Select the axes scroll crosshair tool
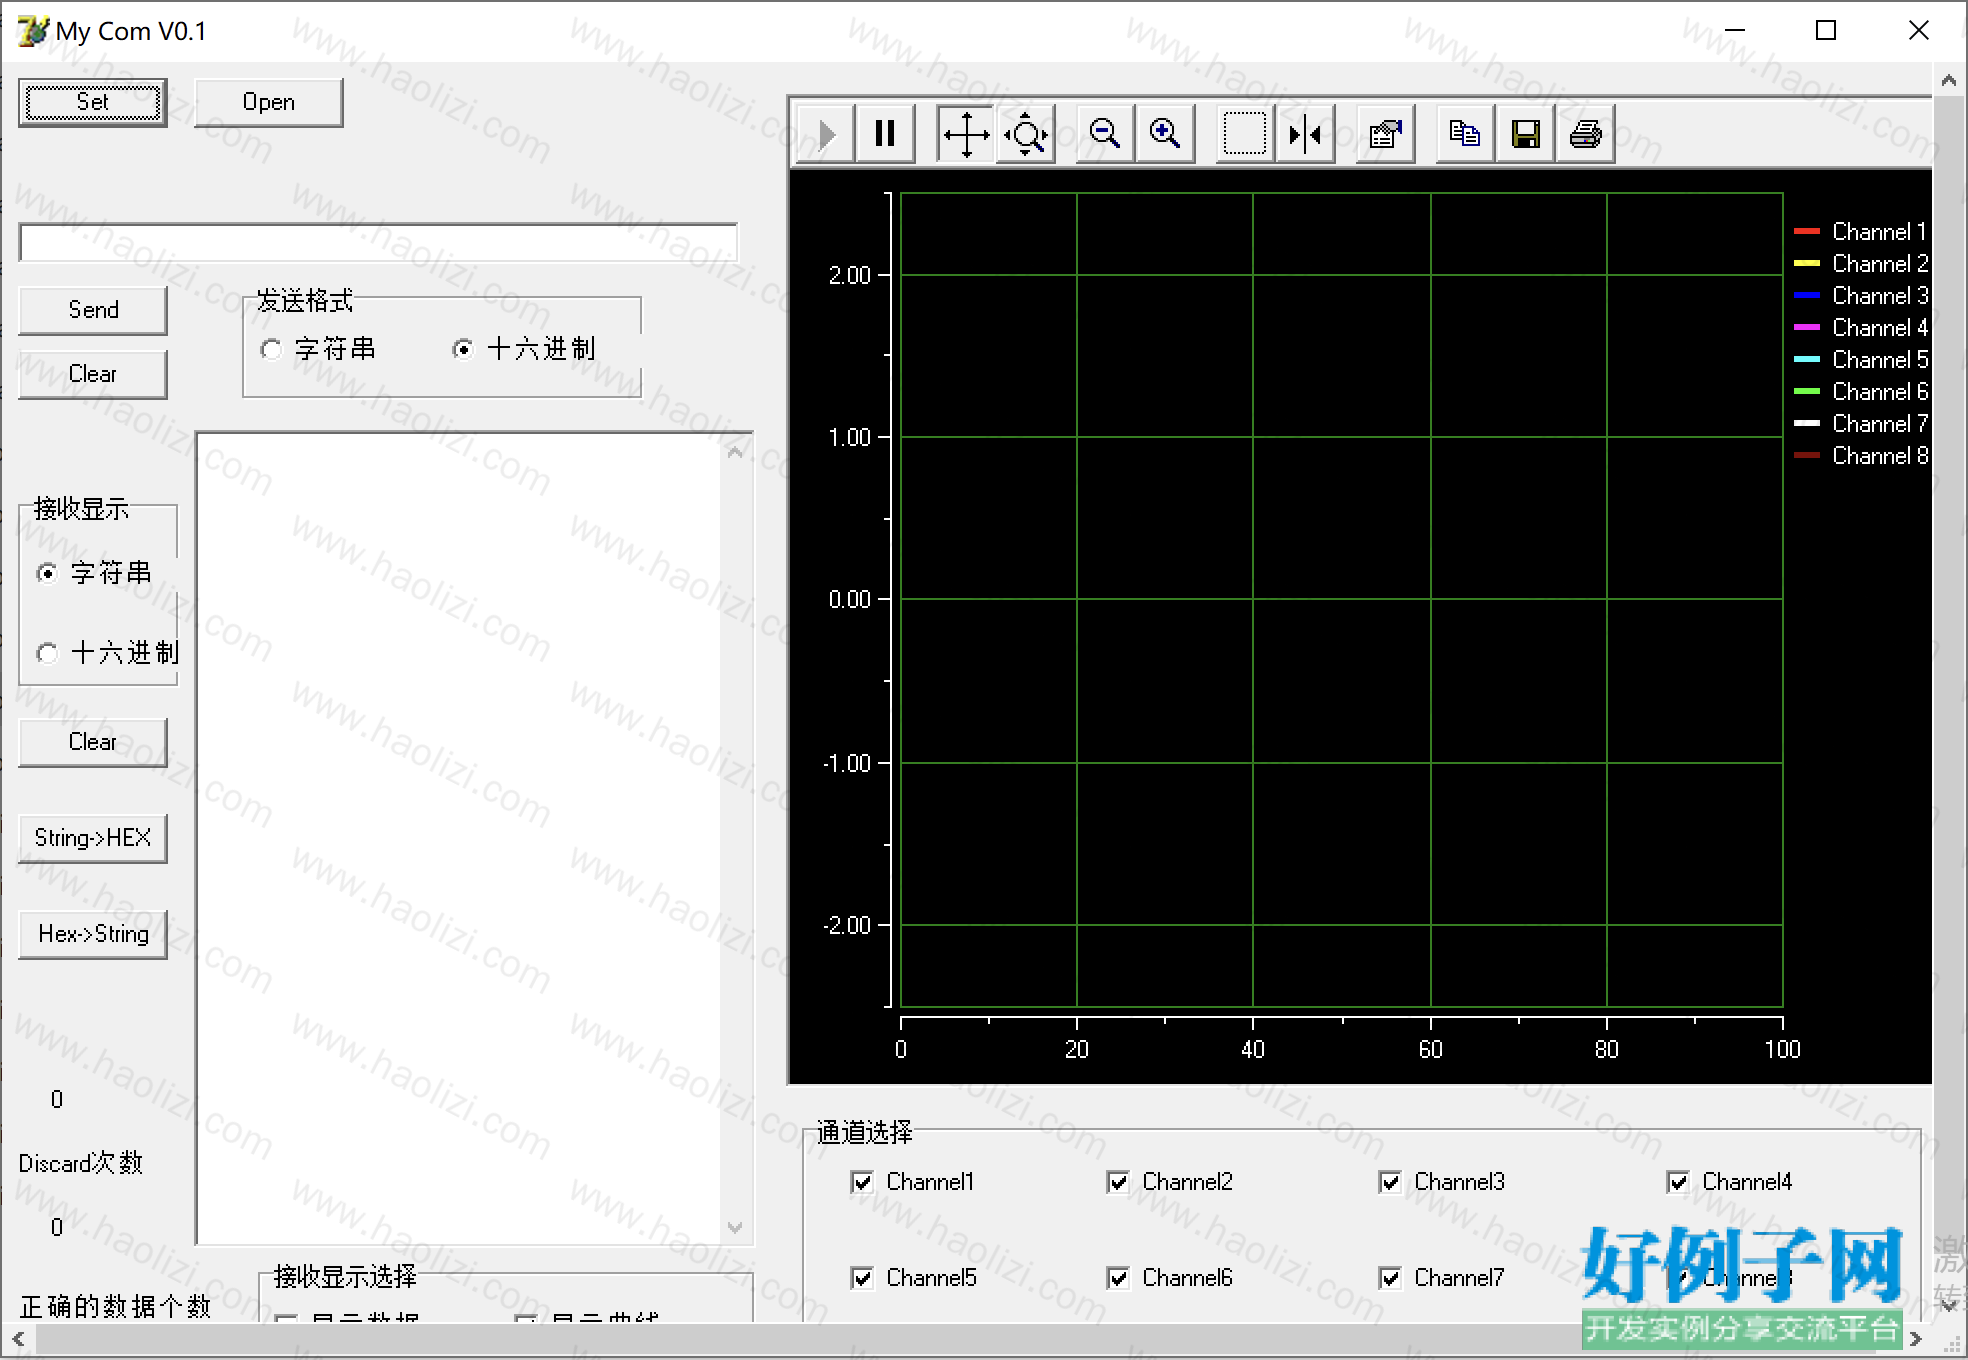Screen dimensions: 1968x1360 click(966, 133)
